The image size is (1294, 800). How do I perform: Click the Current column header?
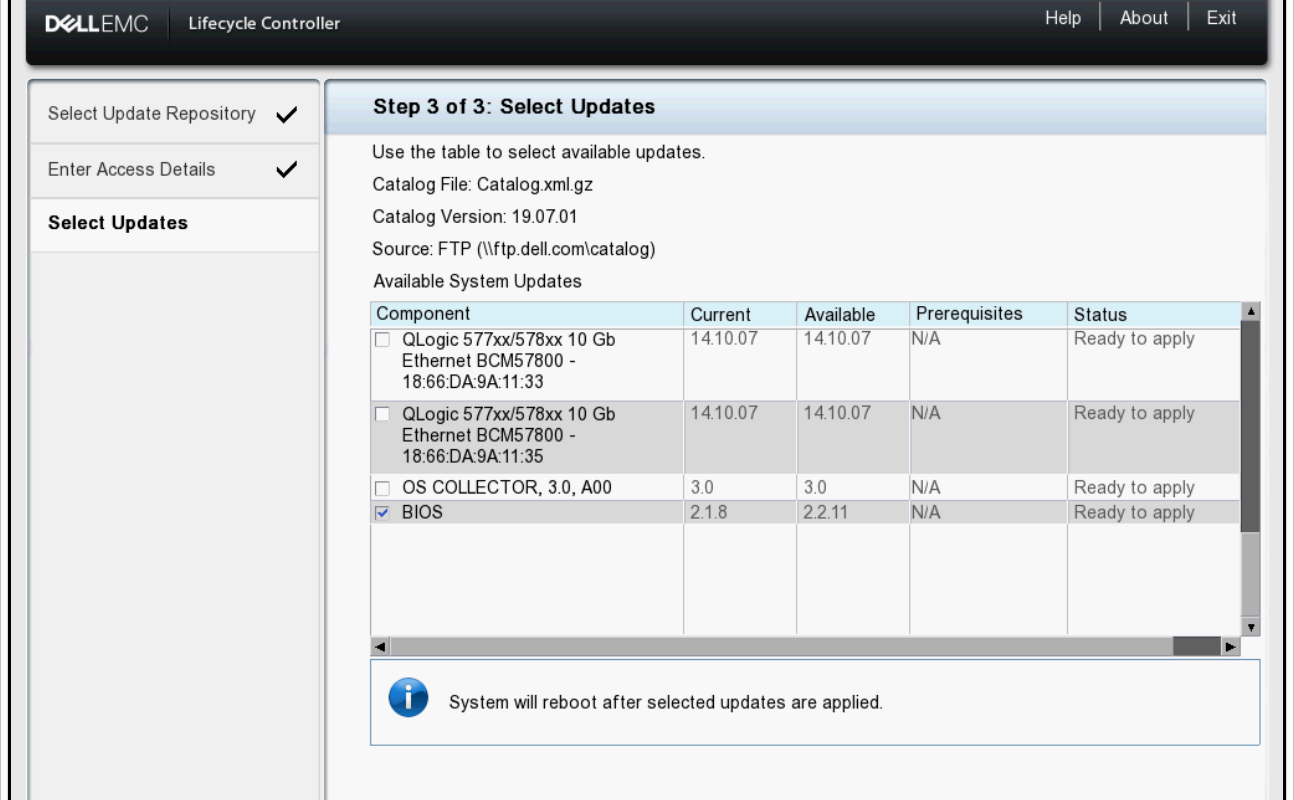click(x=740, y=314)
